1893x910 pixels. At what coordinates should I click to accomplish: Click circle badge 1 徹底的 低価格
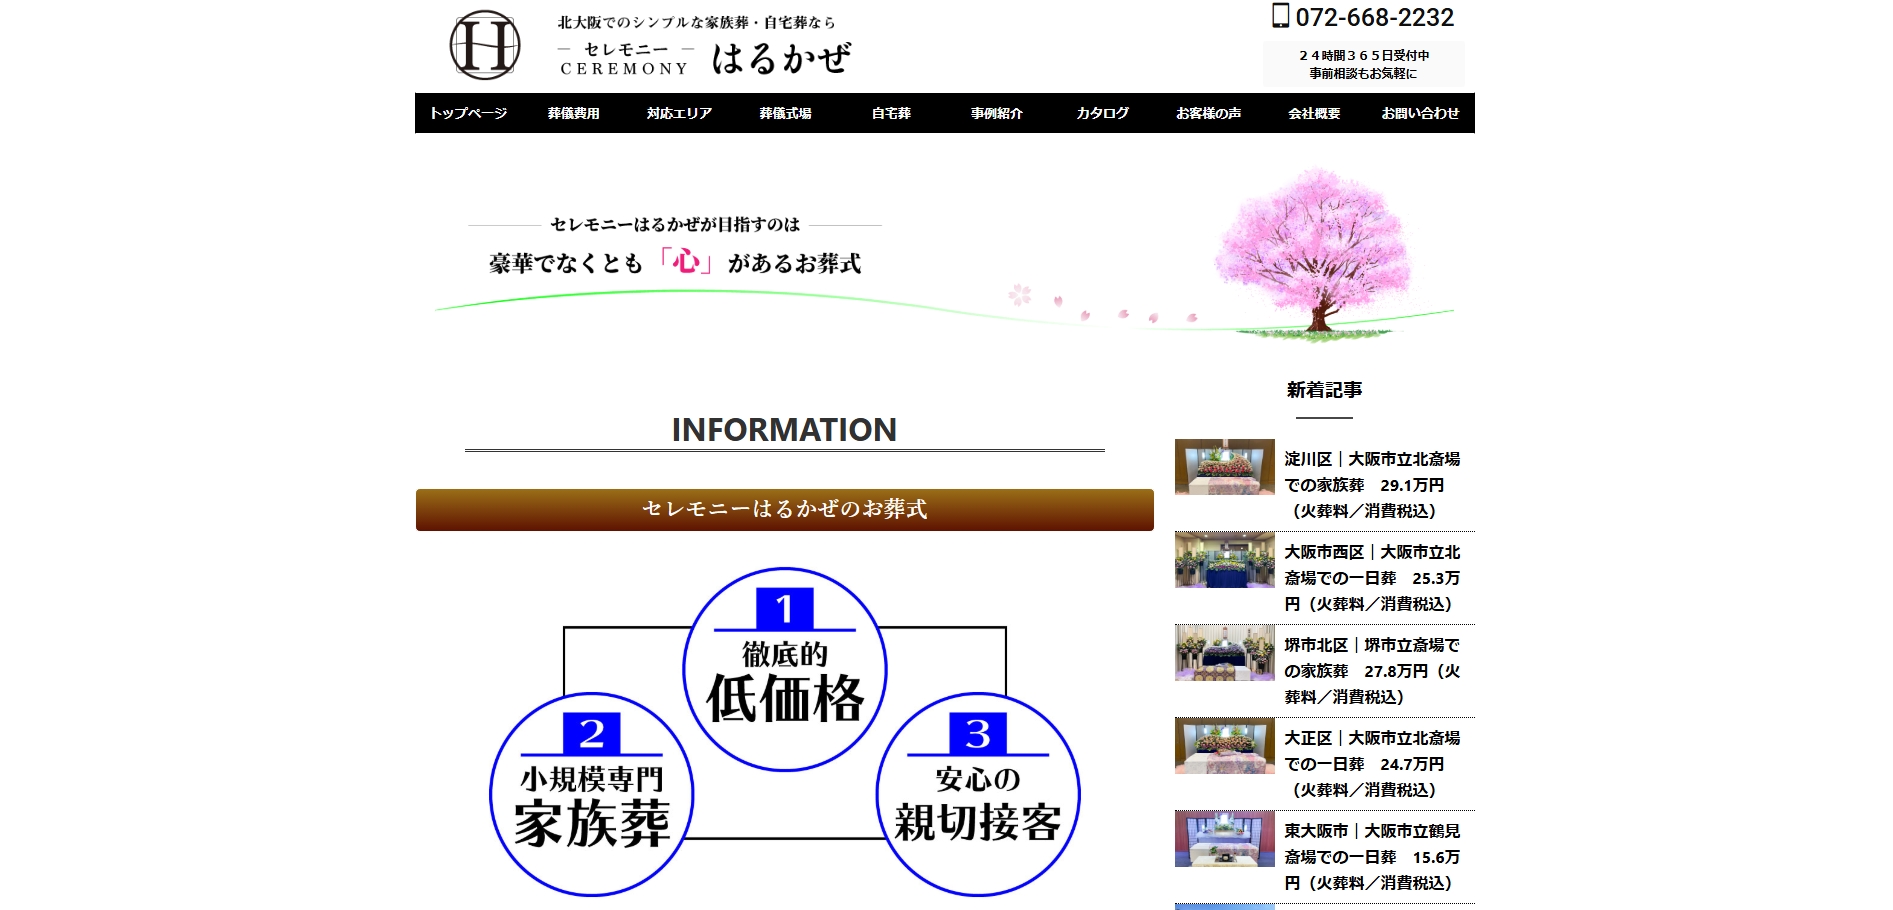point(785,670)
